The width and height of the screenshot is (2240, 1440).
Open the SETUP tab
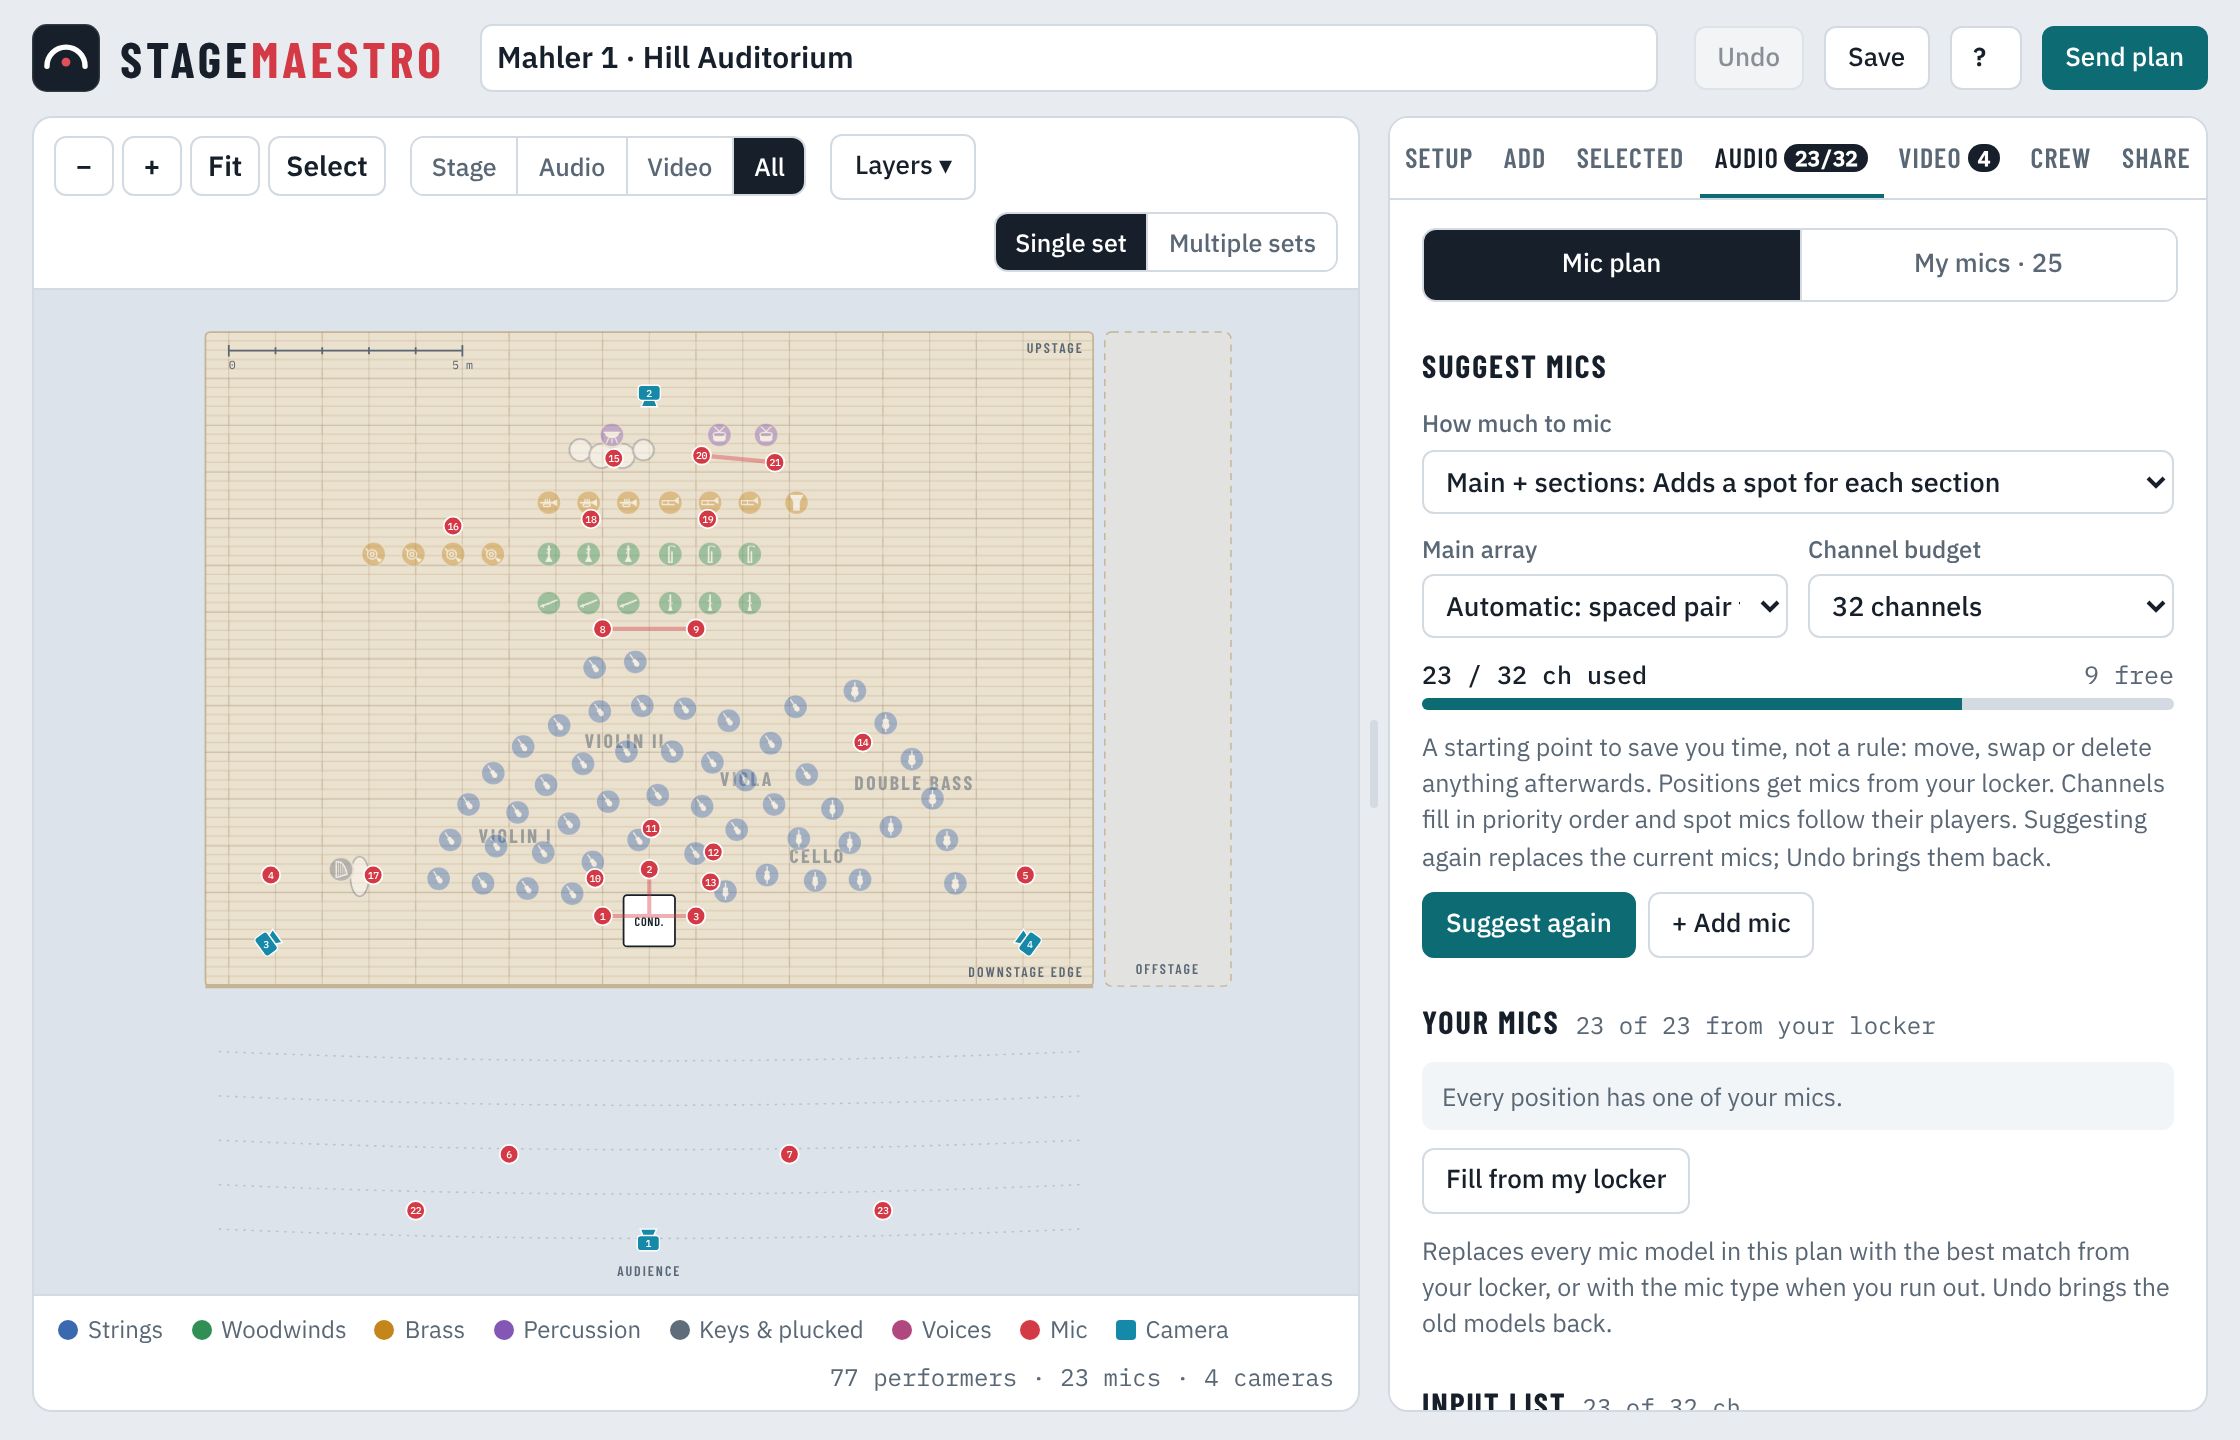[1438, 159]
